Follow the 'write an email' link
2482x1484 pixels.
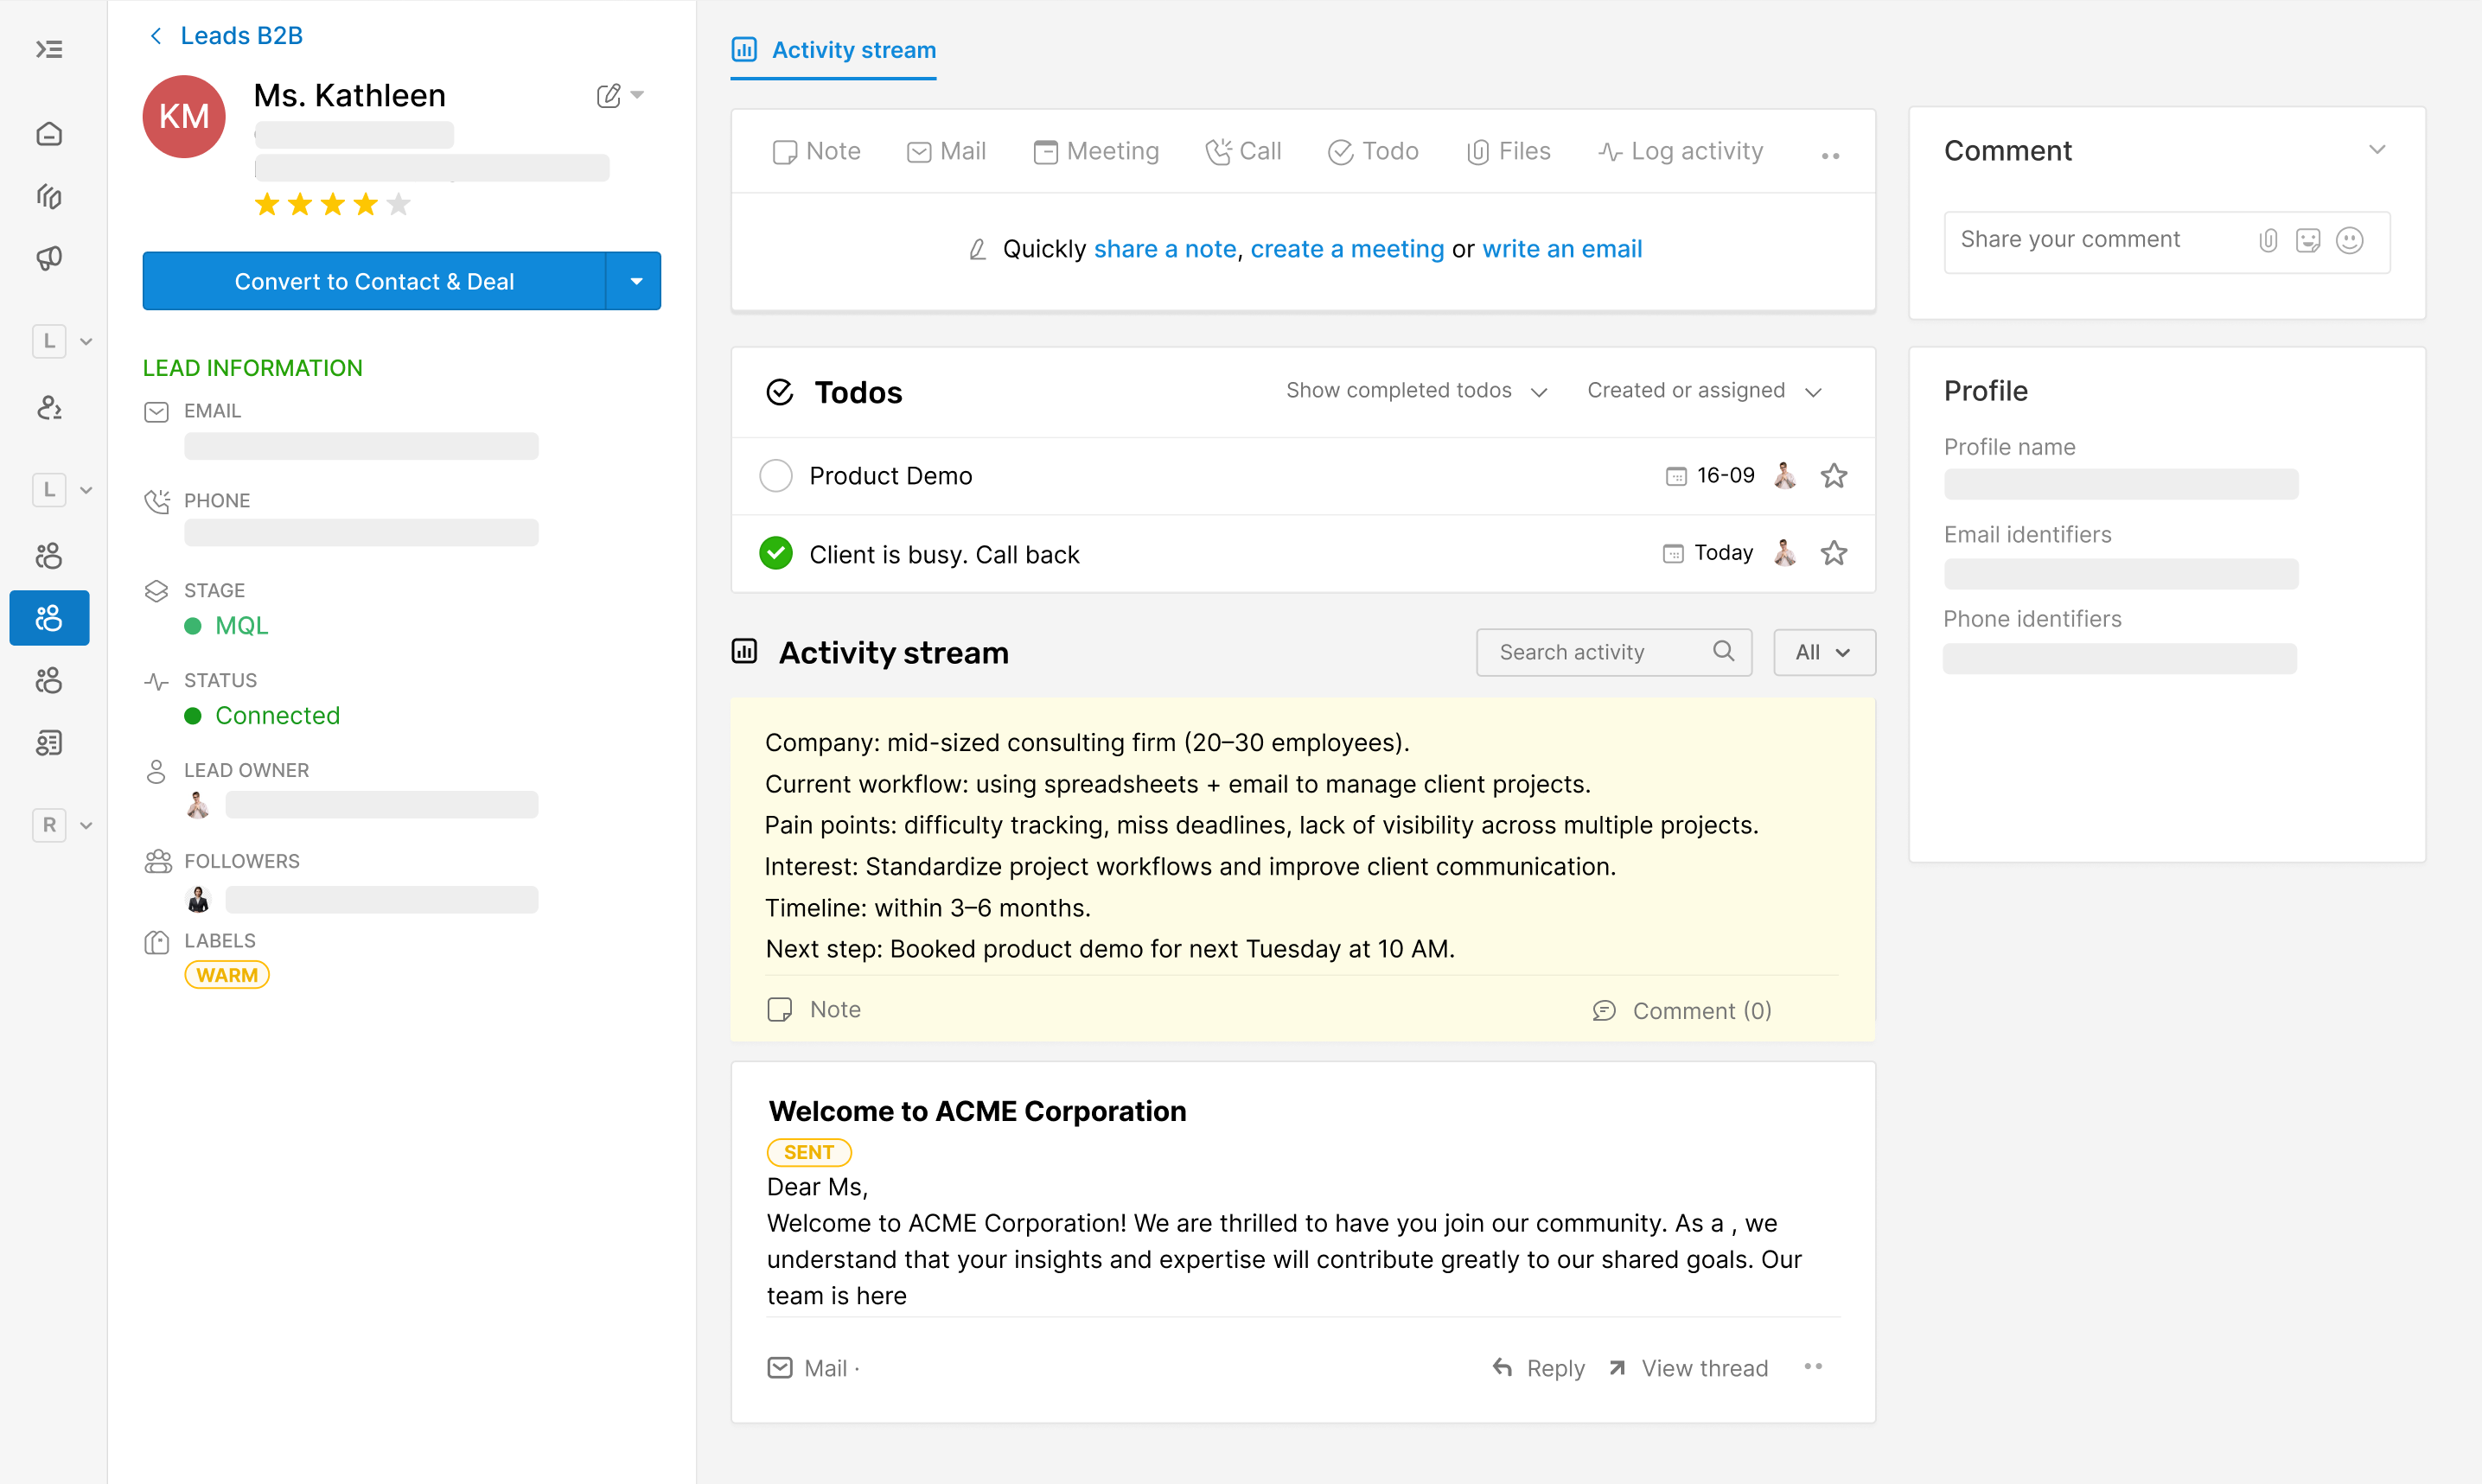coord(1561,249)
